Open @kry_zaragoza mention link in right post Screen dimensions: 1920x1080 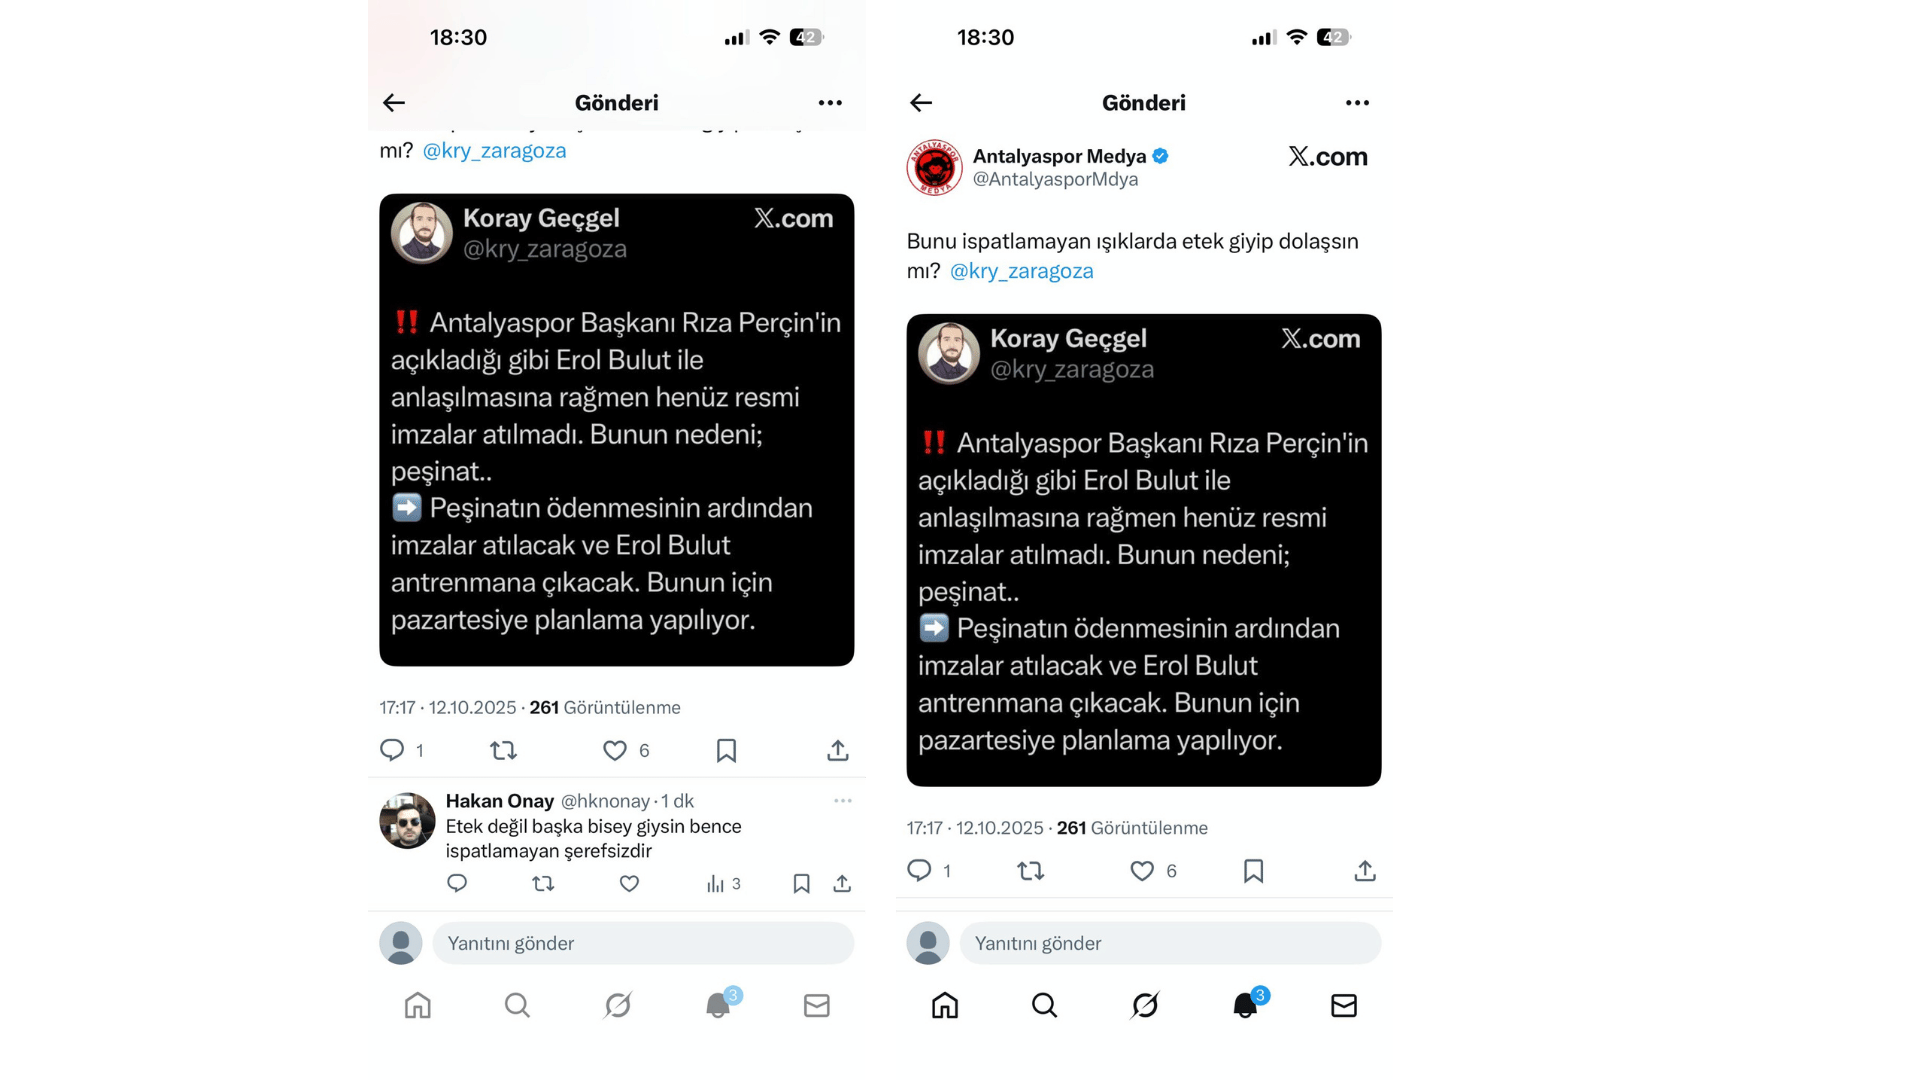pos(1021,271)
